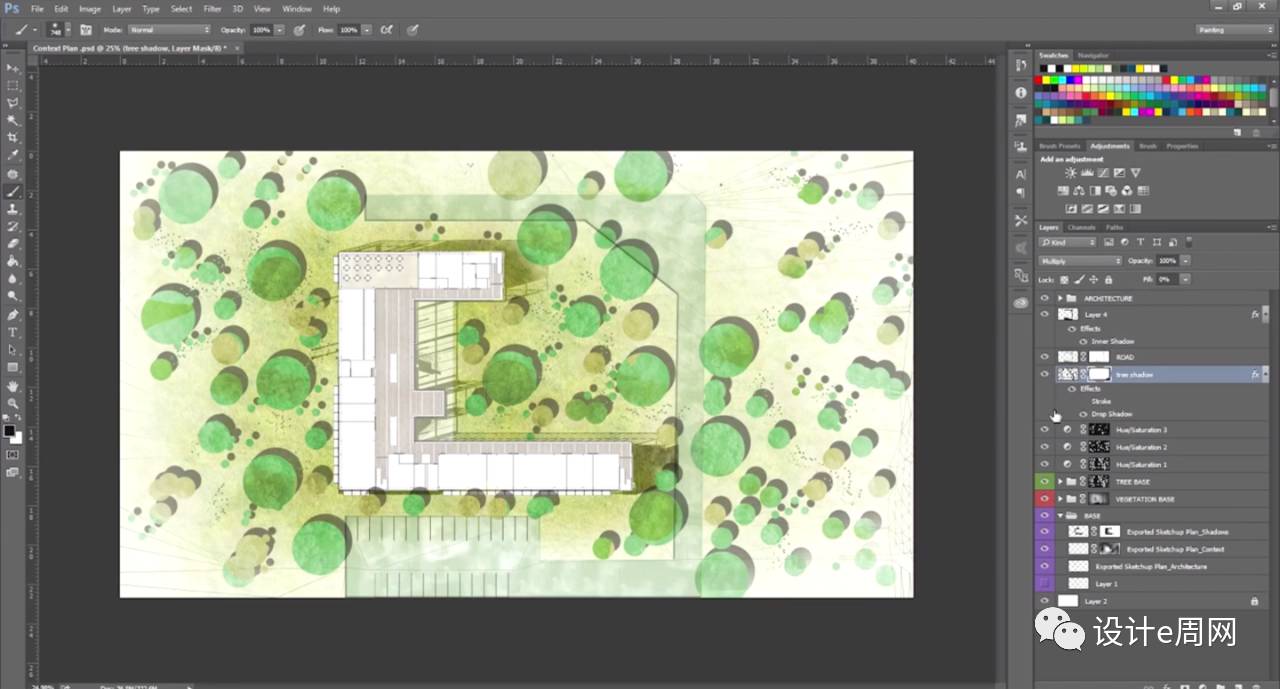This screenshot has width=1280, height=689.
Task: Expand the TREE BASE group
Action: coord(1060,481)
